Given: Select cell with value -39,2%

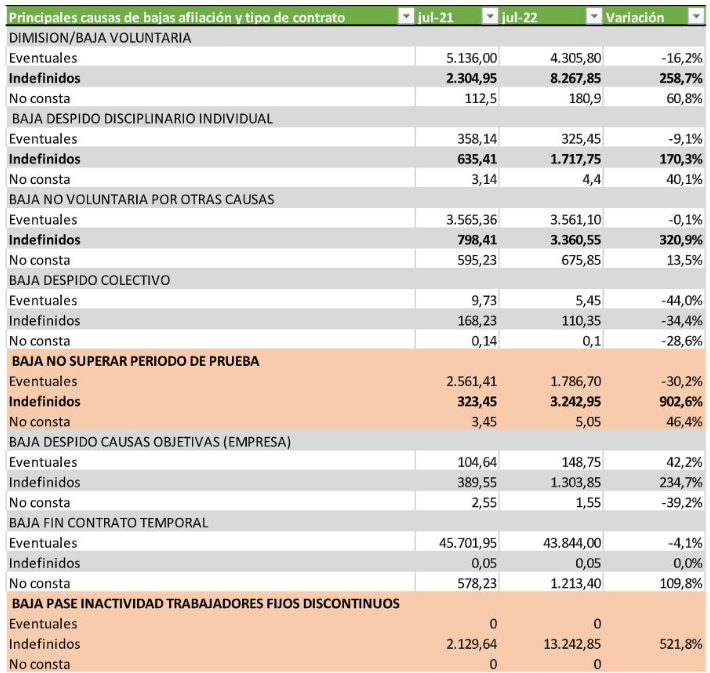Looking at the screenshot, I should (654, 502).
